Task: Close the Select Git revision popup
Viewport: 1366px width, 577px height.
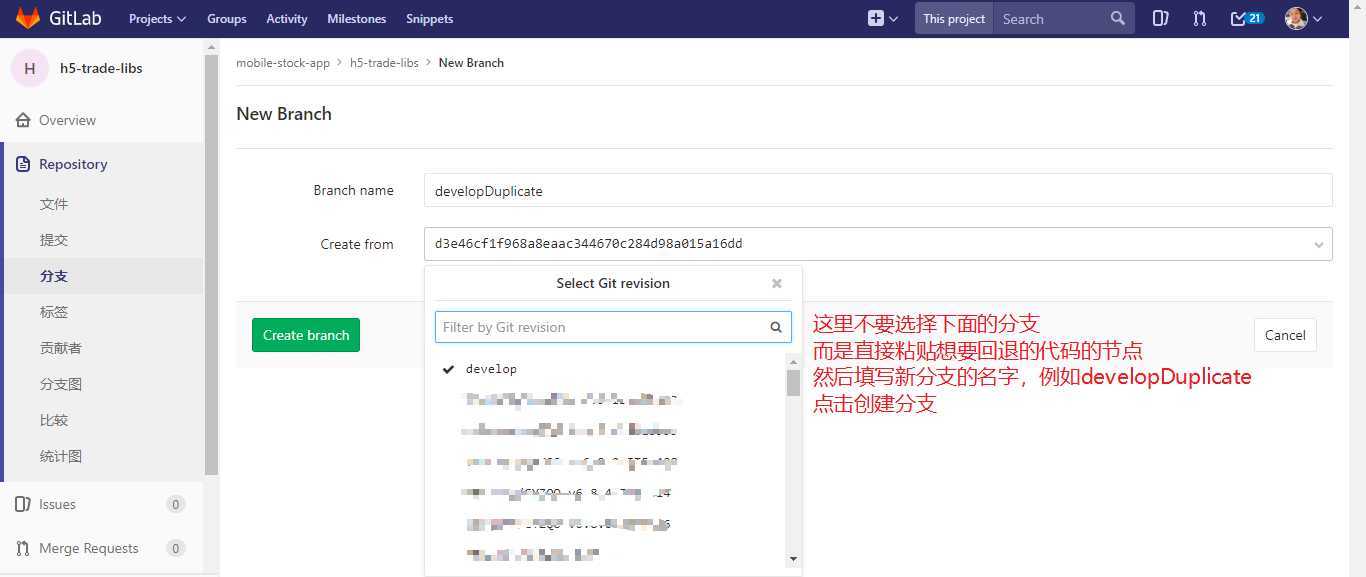Action: [x=776, y=283]
